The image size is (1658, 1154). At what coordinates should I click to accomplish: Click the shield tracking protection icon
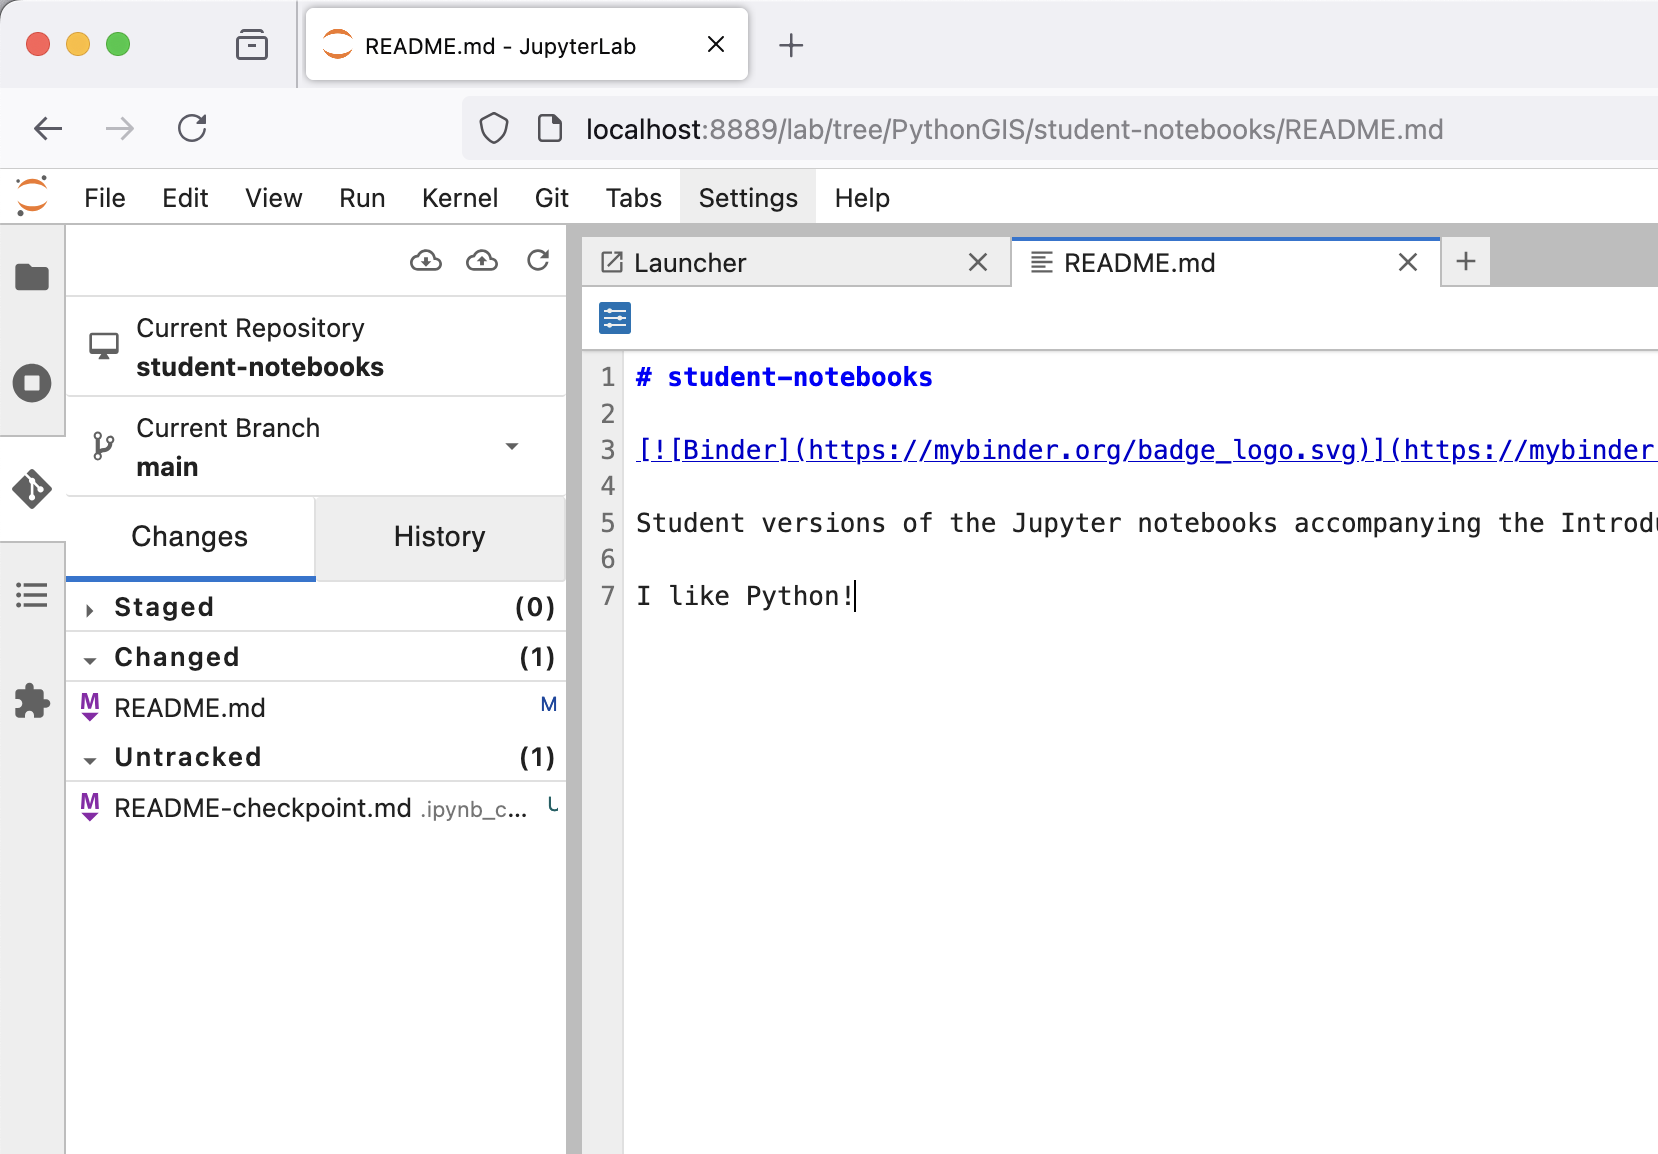494,129
